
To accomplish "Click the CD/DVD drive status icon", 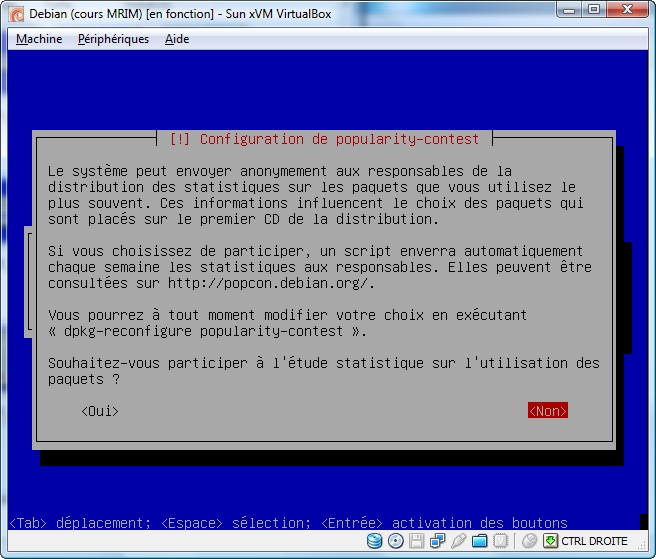I will coord(395,541).
